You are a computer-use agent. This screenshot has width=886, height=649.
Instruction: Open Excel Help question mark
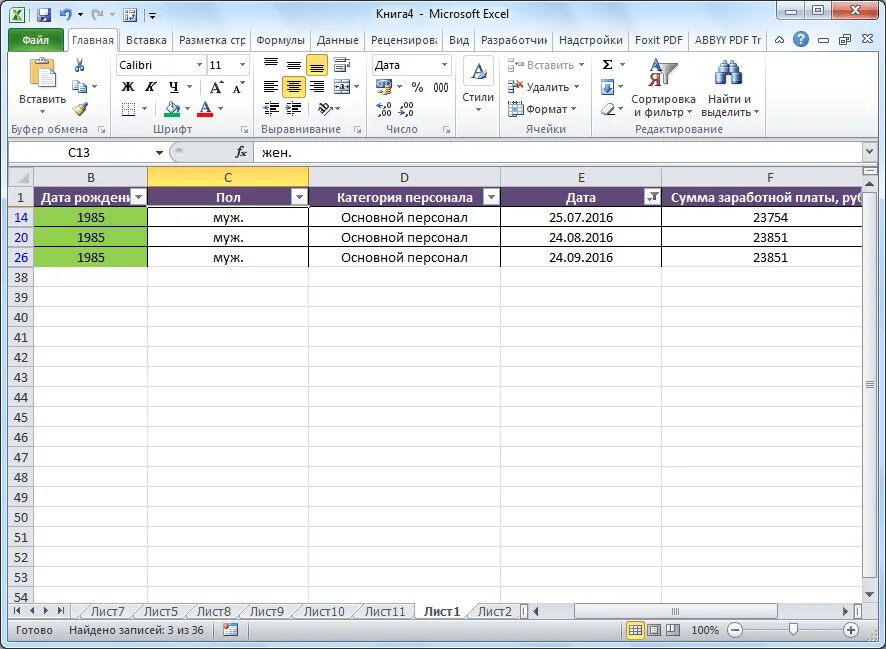(800, 40)
